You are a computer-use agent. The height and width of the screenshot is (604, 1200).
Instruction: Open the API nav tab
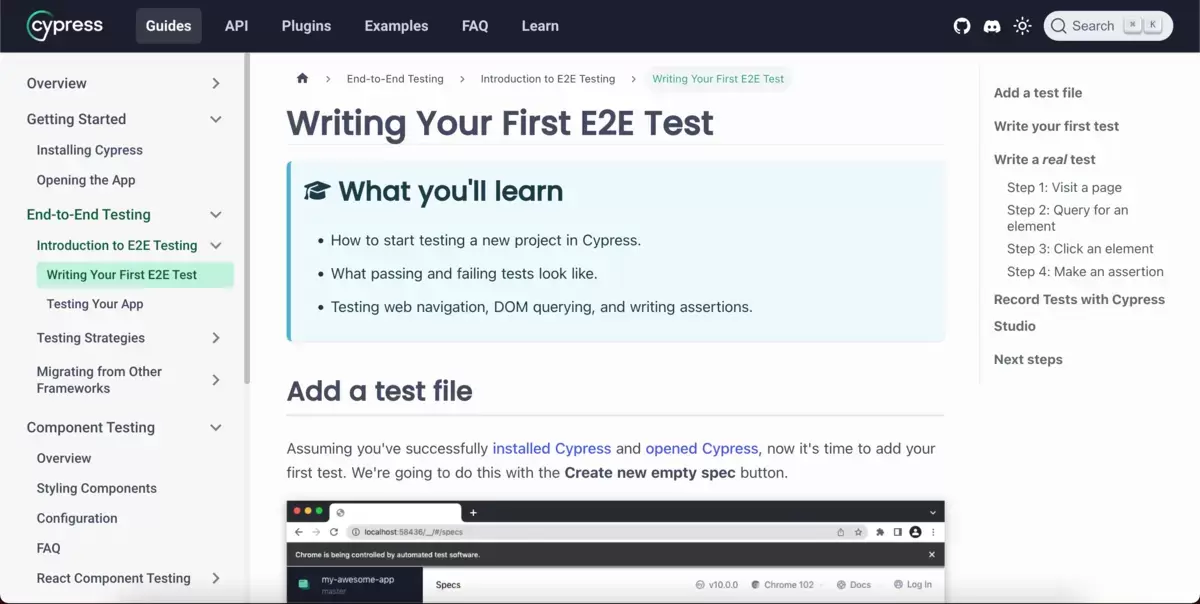coord(236,26)
